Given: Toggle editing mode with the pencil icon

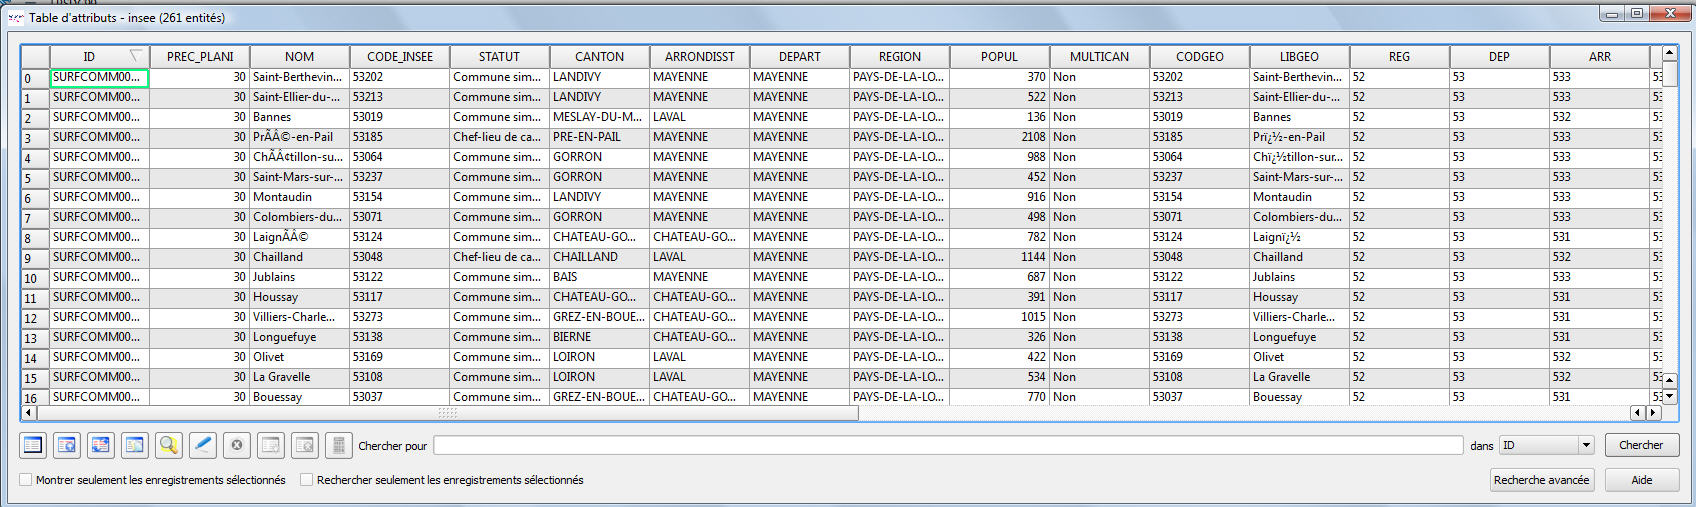Looking at the screenshot, I should pyautogui.click(x=203, y=445).
